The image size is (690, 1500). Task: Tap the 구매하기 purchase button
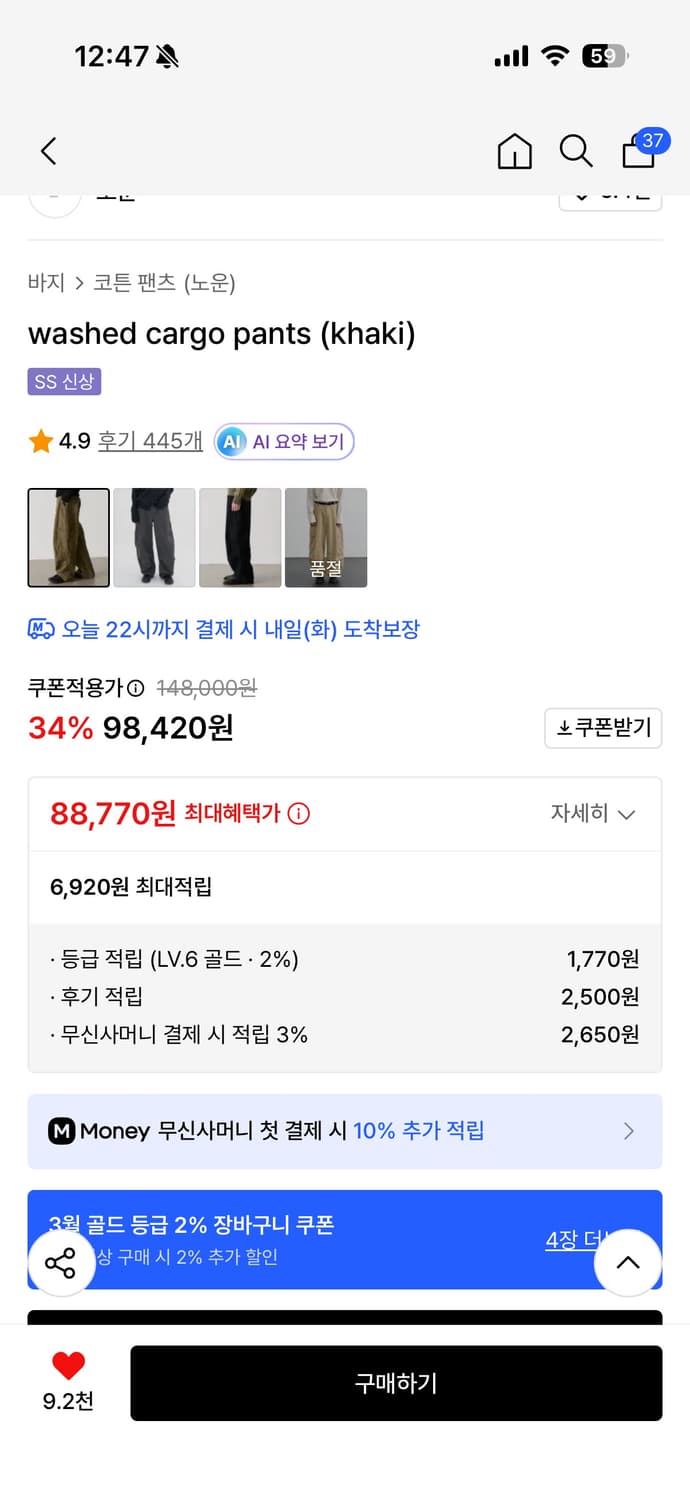pyautogui.click(x=397, y=1383)
